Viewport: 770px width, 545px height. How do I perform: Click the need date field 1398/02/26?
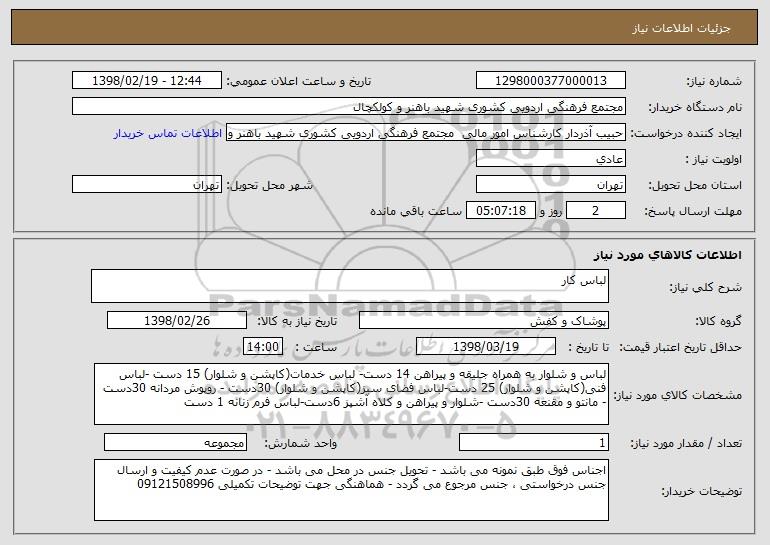click(177, 321)
